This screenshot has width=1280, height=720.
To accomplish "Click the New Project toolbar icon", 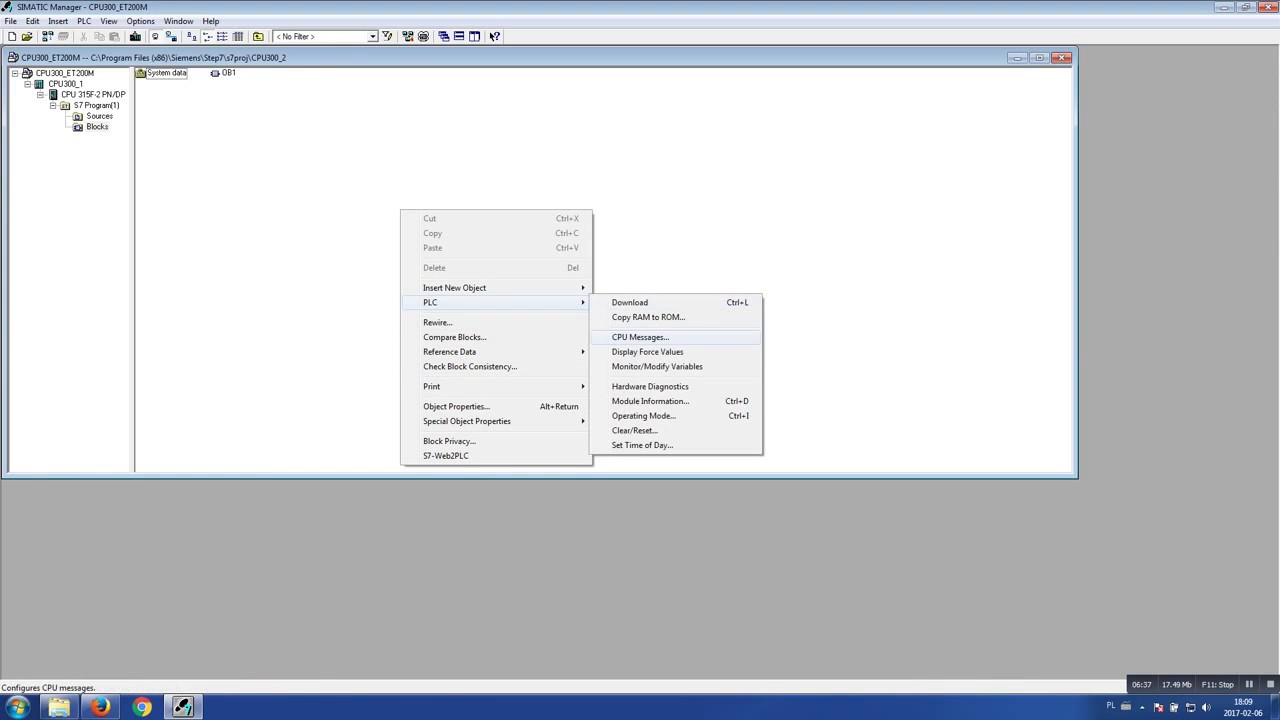I will 12,36.
